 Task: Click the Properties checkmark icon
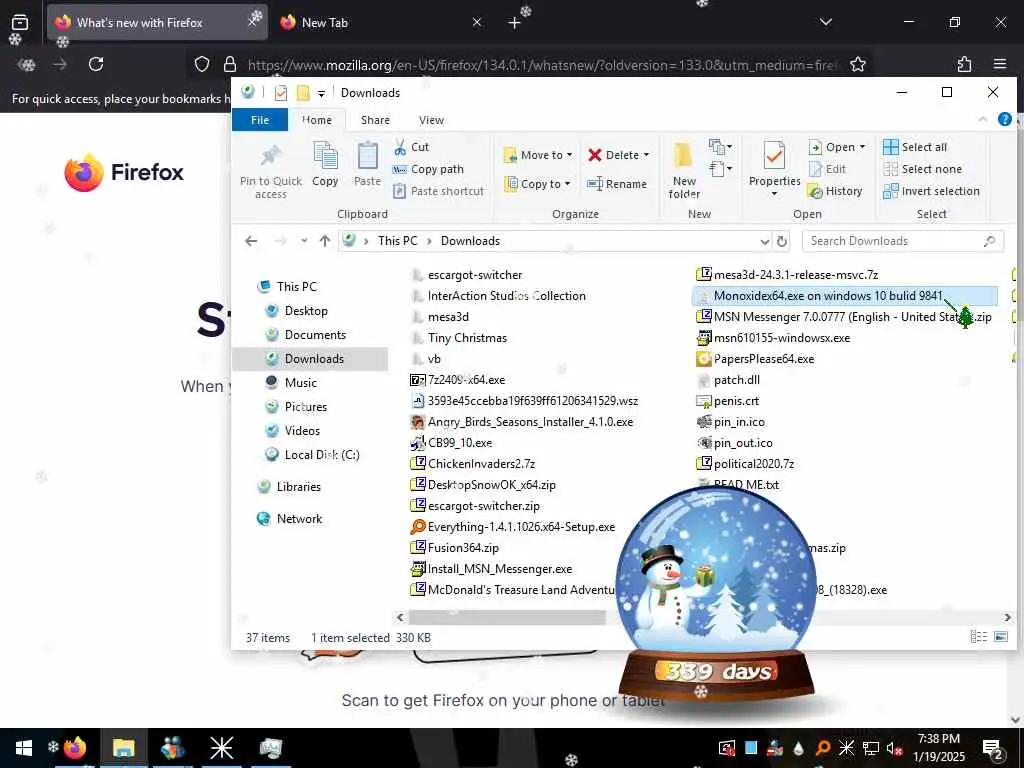click(x=774, y=156)
